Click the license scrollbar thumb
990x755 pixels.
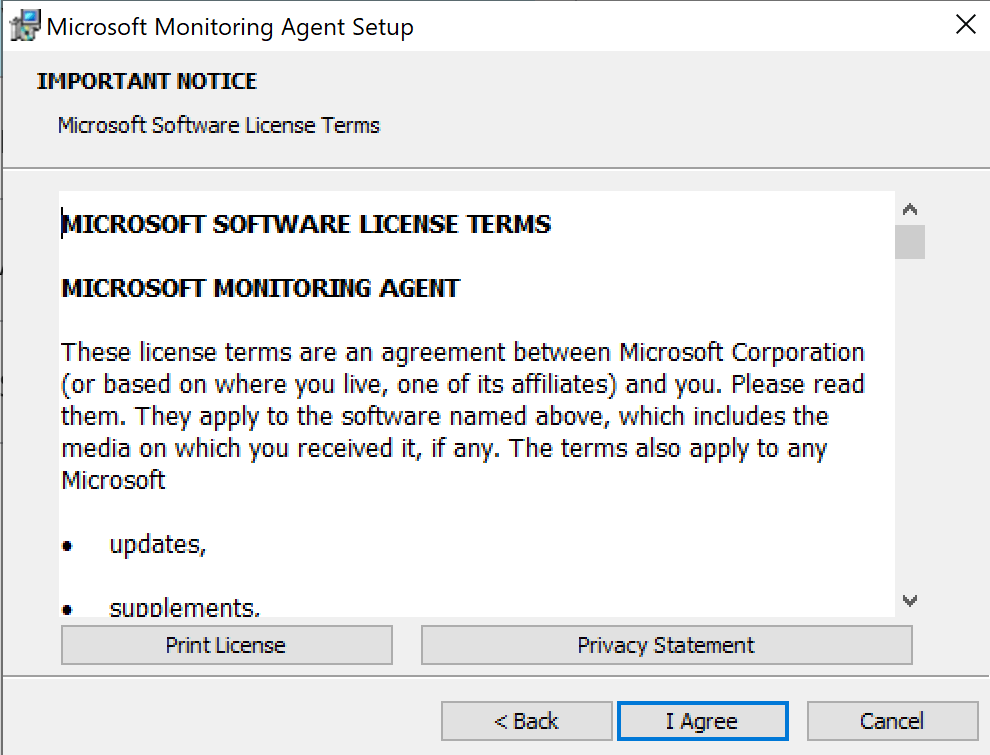(x=910, y=242)
